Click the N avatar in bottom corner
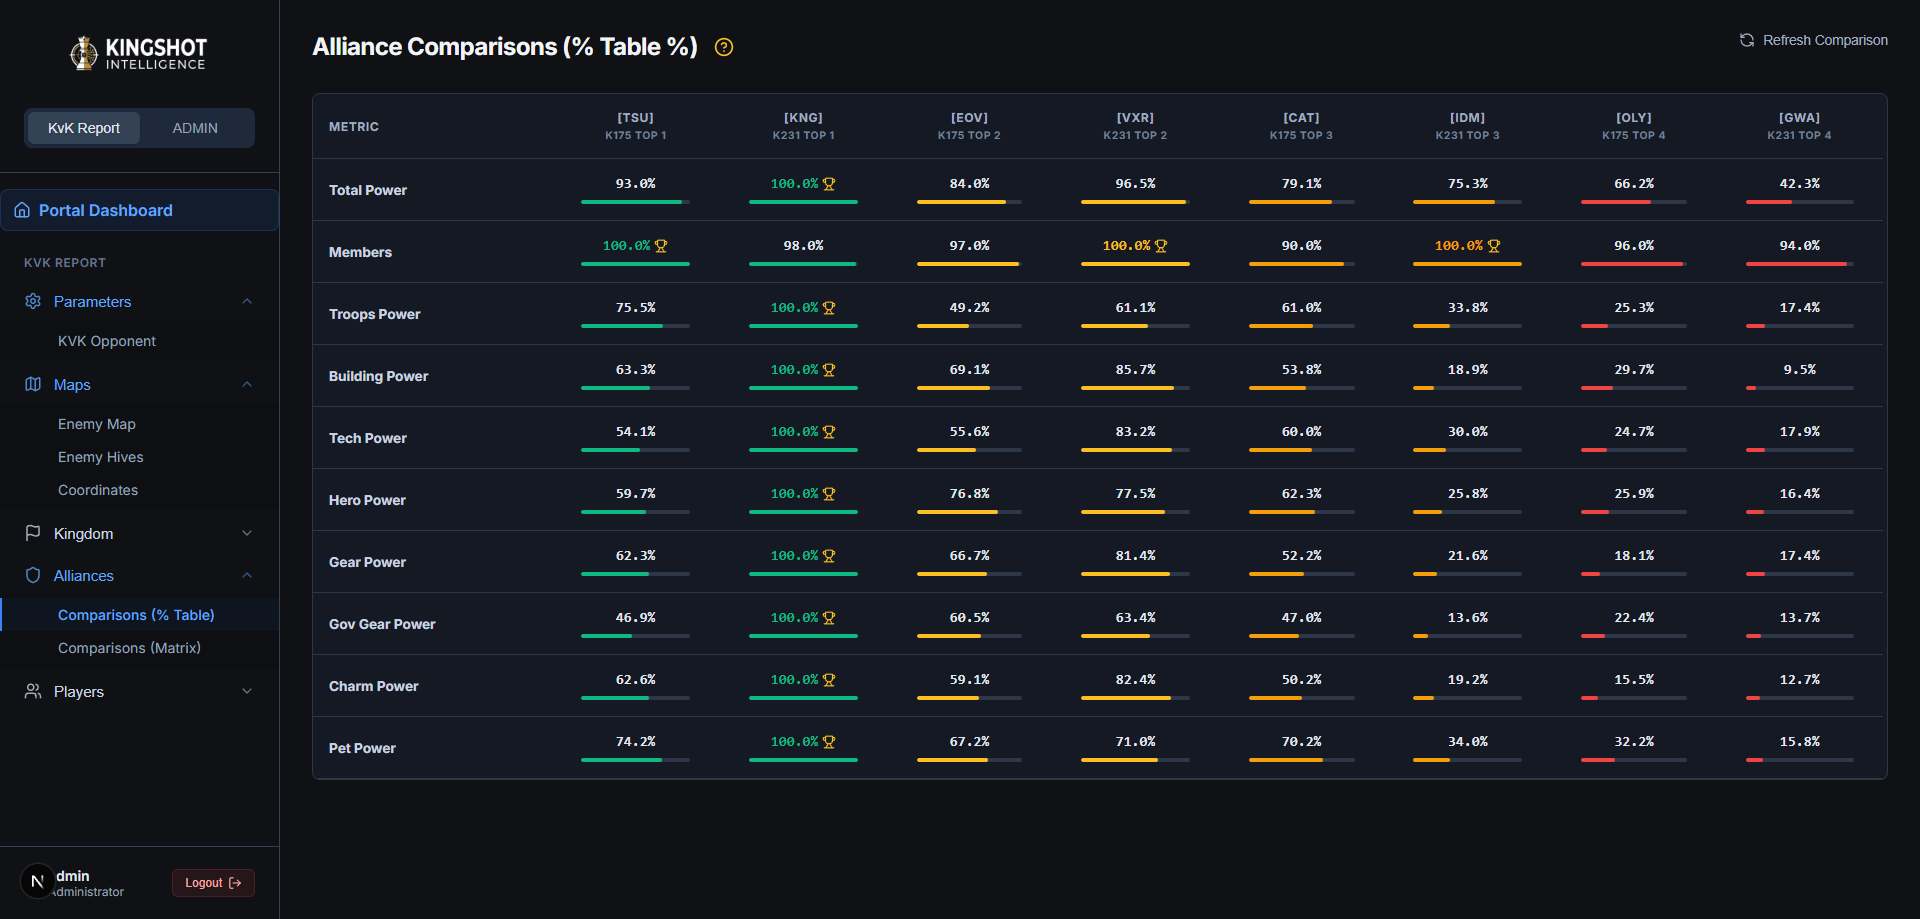The width and height of the screenshot is (1920, 919). 38,881
